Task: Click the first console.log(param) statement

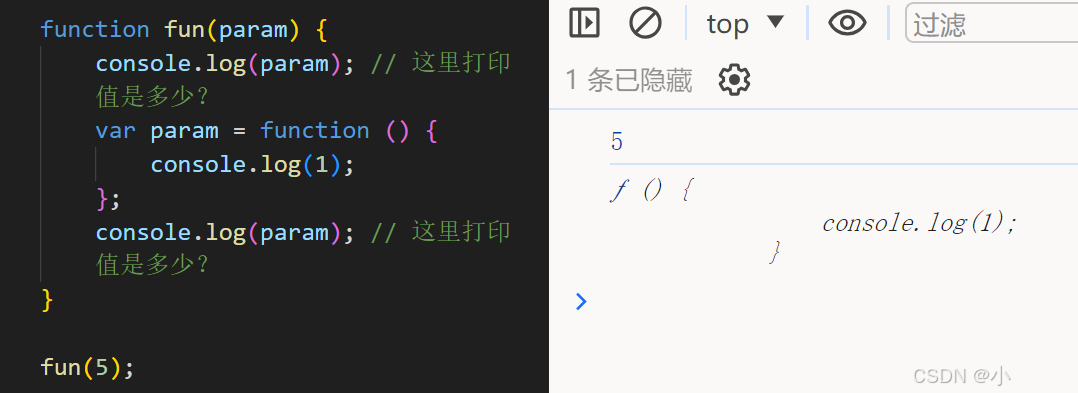Action: (x=225, y=63)
